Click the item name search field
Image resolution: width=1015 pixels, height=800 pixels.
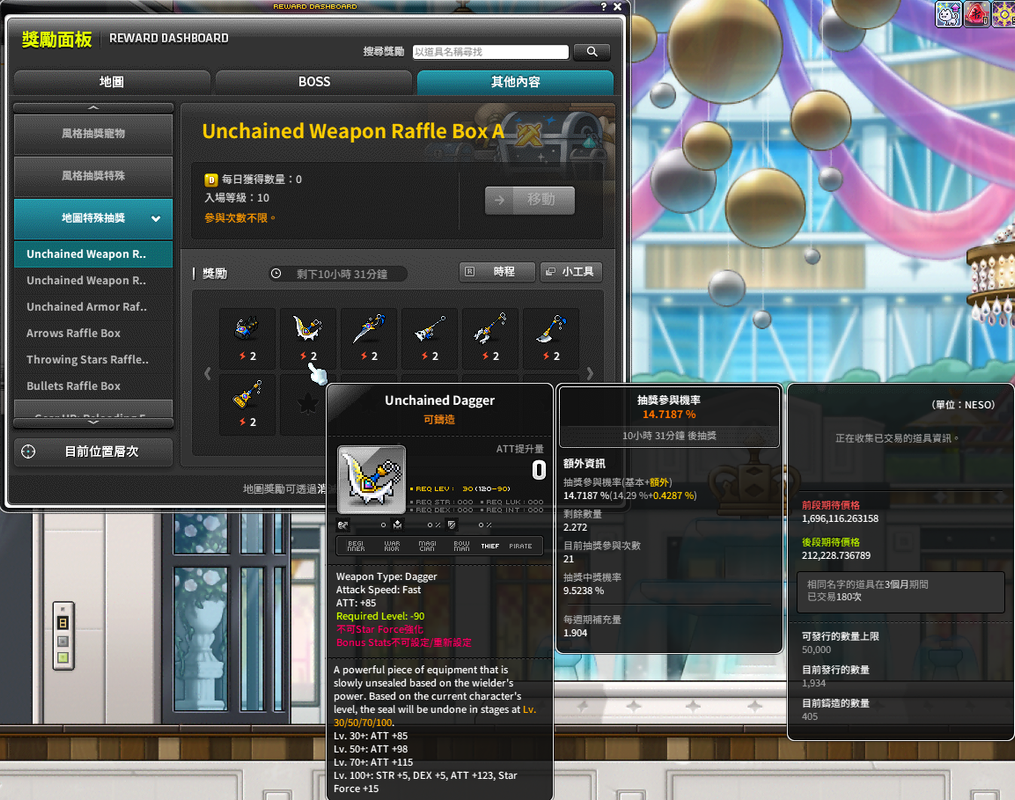tap(491, 52)
